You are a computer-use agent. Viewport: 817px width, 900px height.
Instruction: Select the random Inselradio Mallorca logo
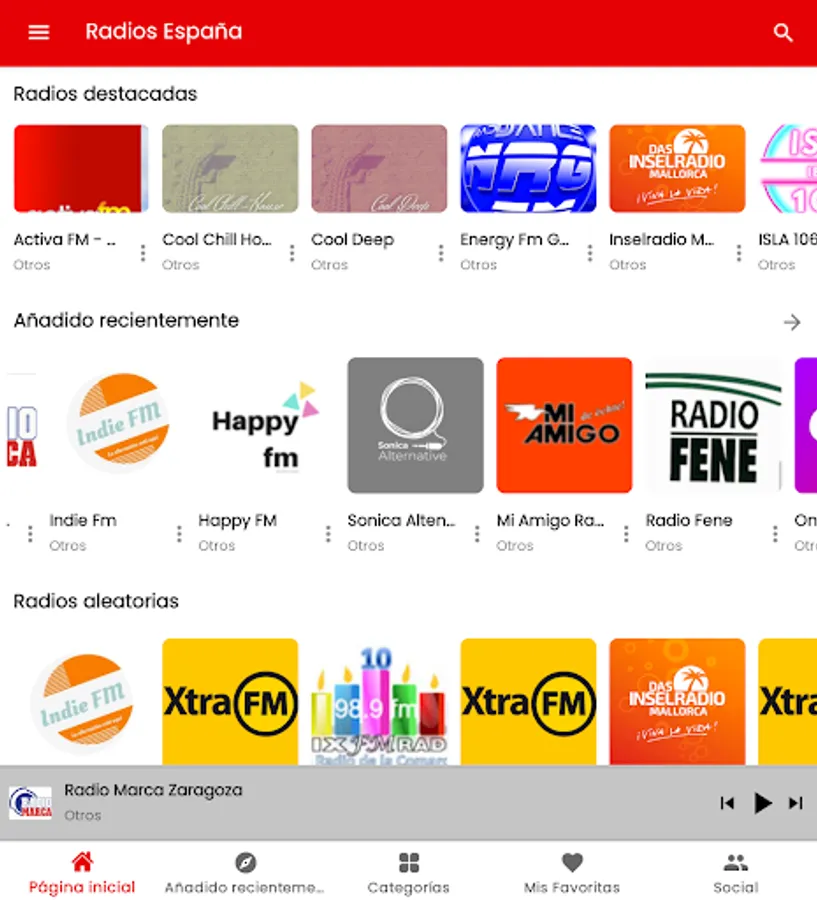[677, 701]
